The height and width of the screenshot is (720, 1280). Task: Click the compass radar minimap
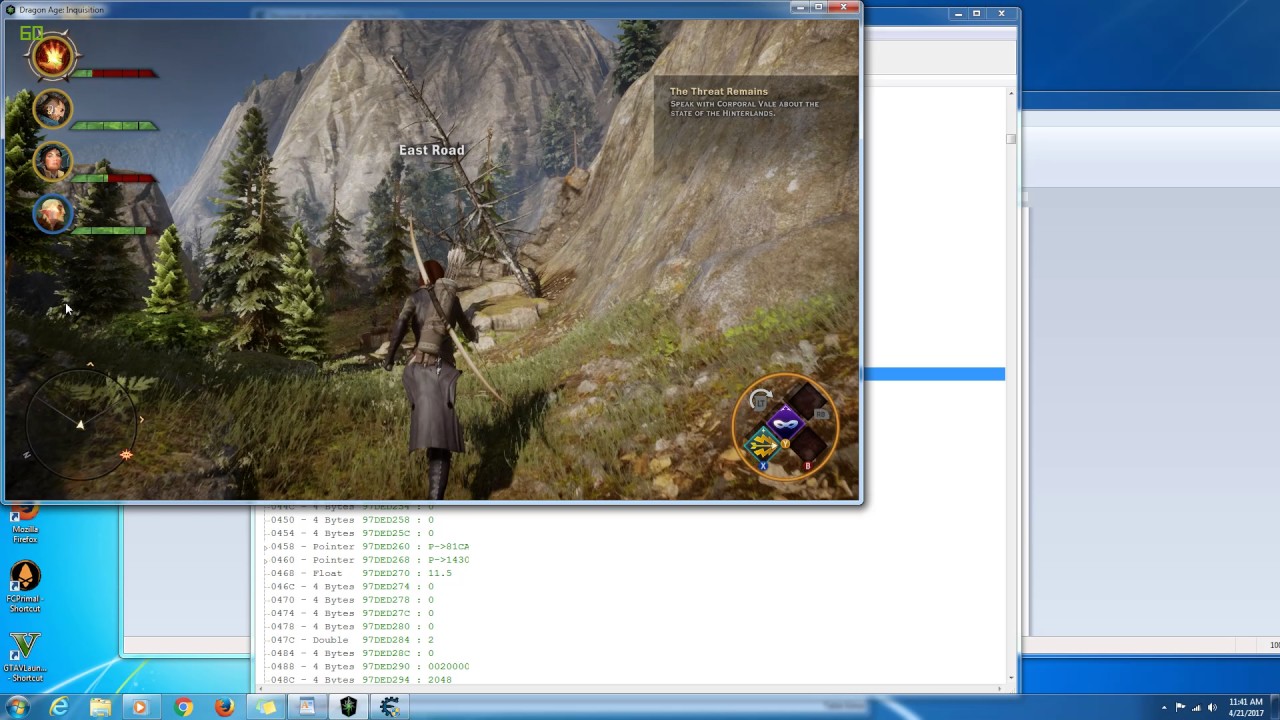80,422
